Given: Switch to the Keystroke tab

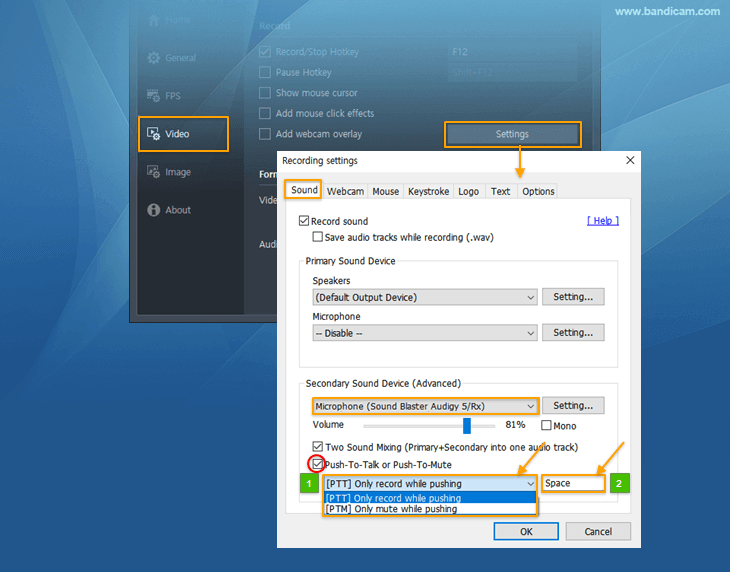Looking at the screenshot, I should (428, 191).
